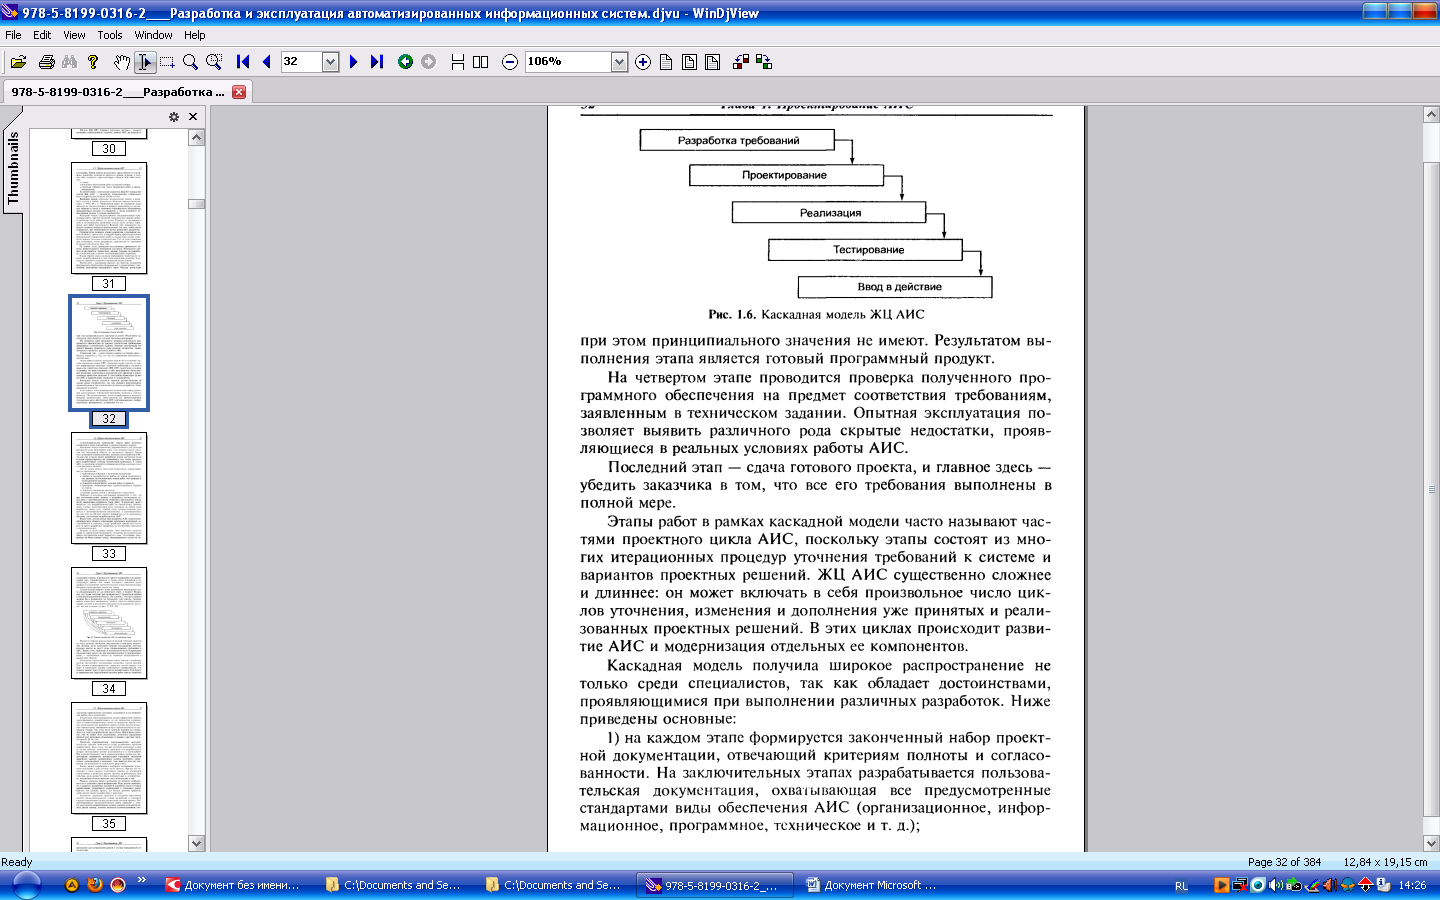Close the document tab with red X

(239, 92)
